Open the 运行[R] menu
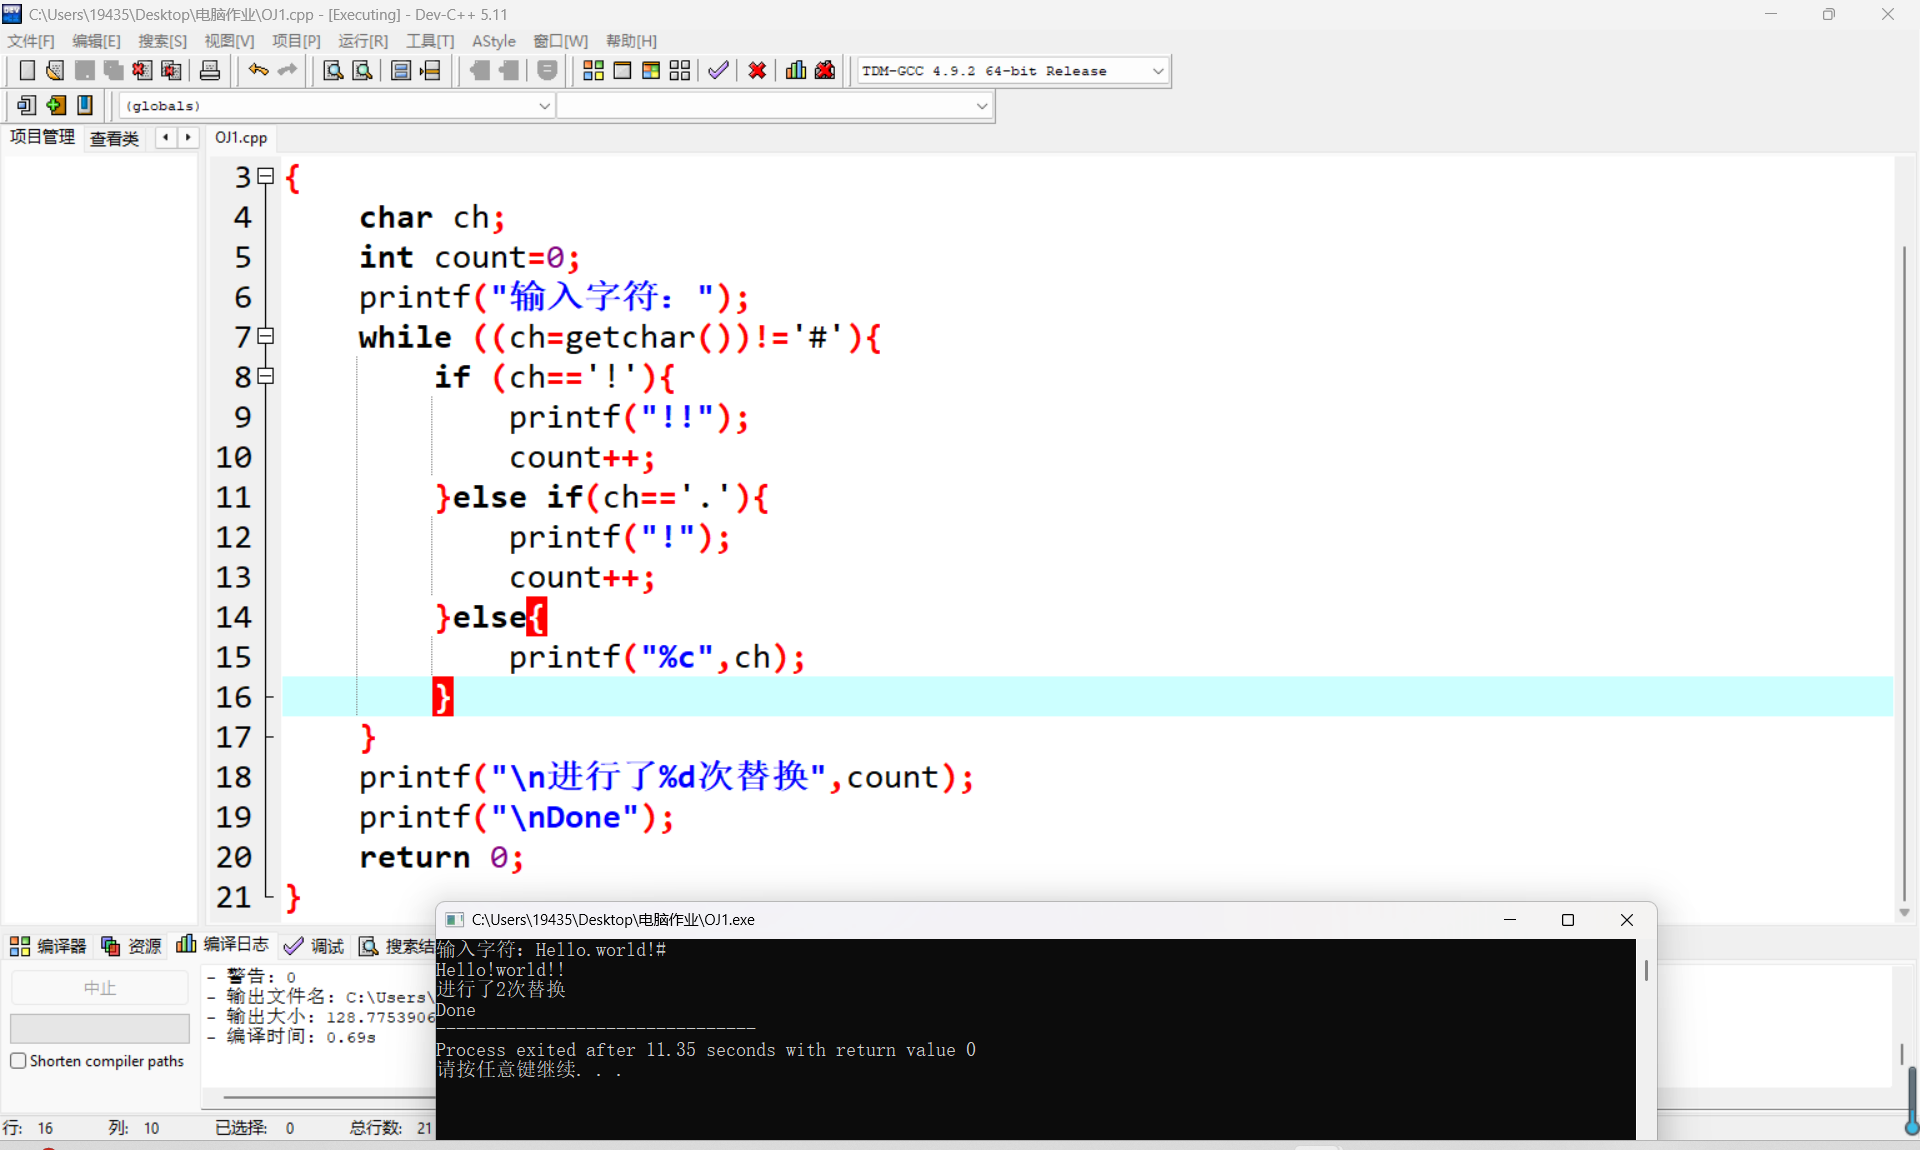This screenshot has width=1920, height=1150. [x=362, y=41]
